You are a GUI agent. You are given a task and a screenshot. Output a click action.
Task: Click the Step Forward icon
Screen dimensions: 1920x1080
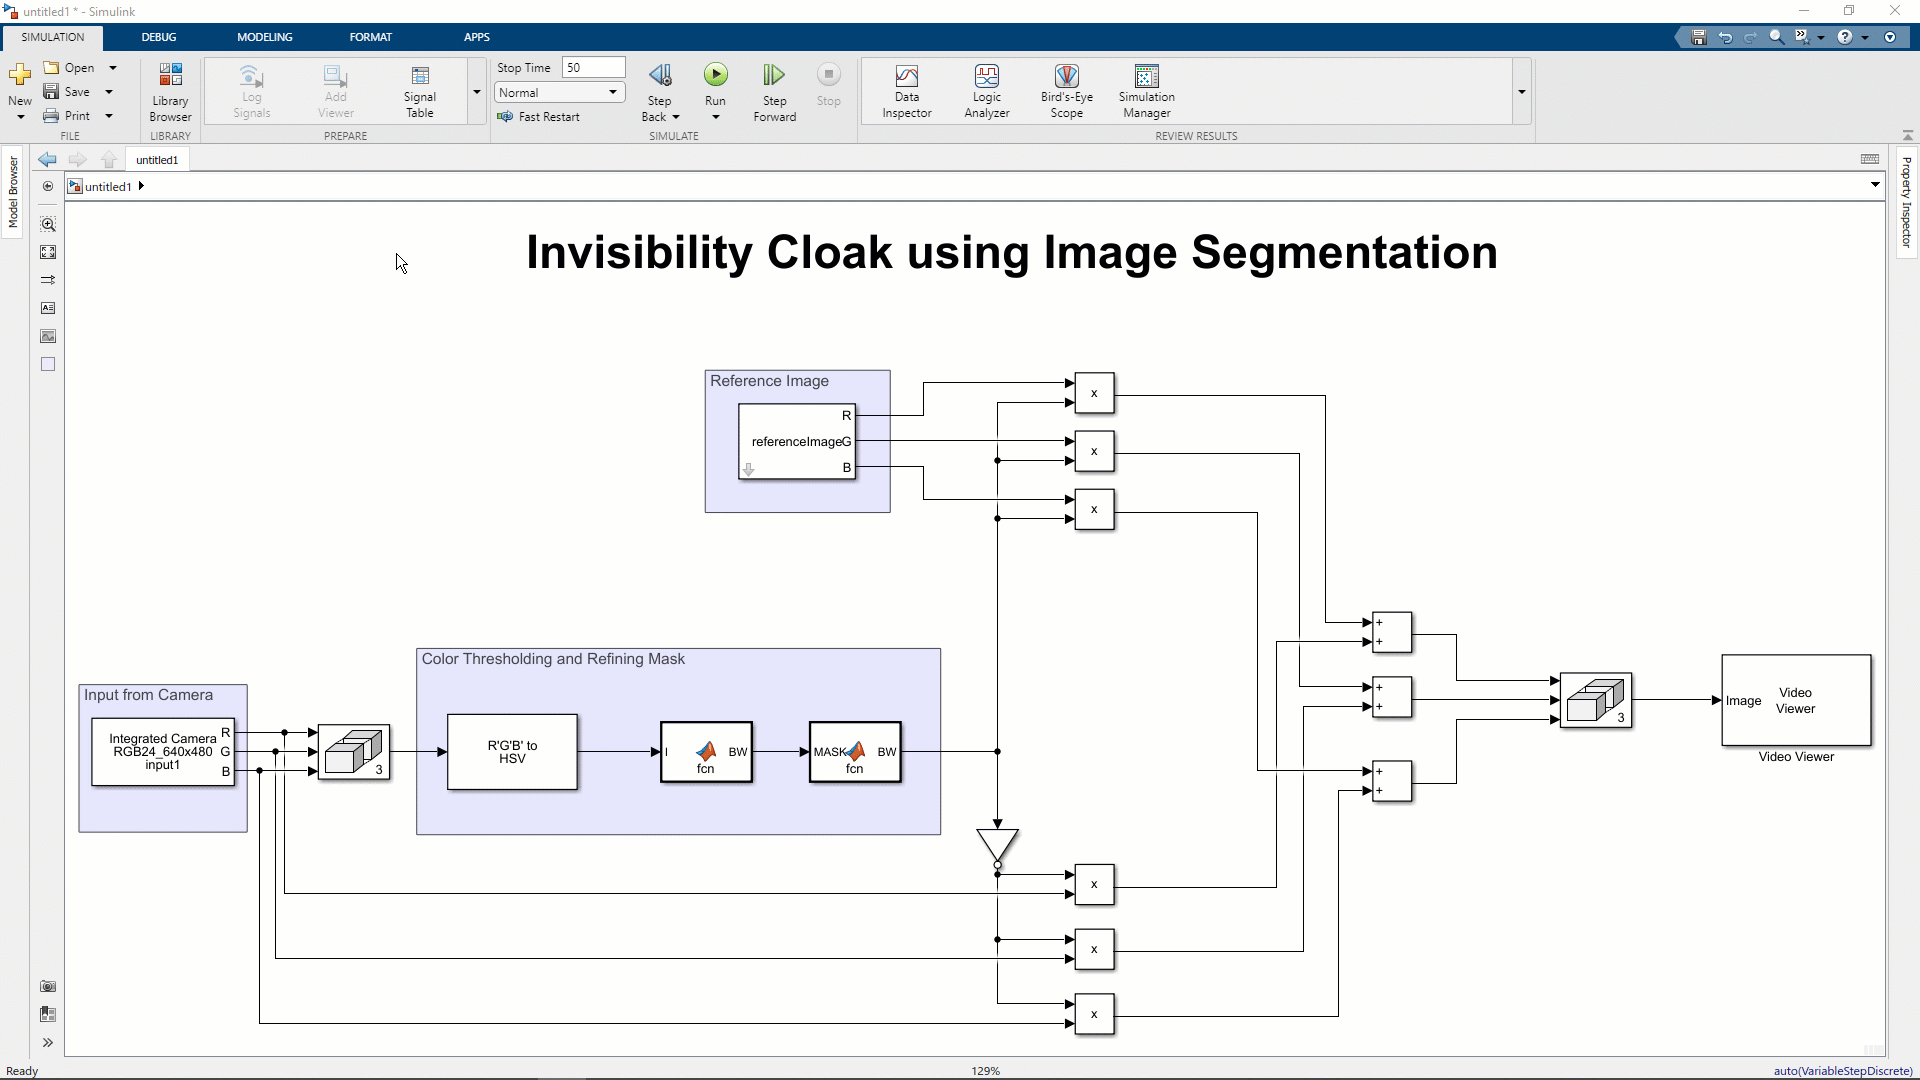click(774, 76)
